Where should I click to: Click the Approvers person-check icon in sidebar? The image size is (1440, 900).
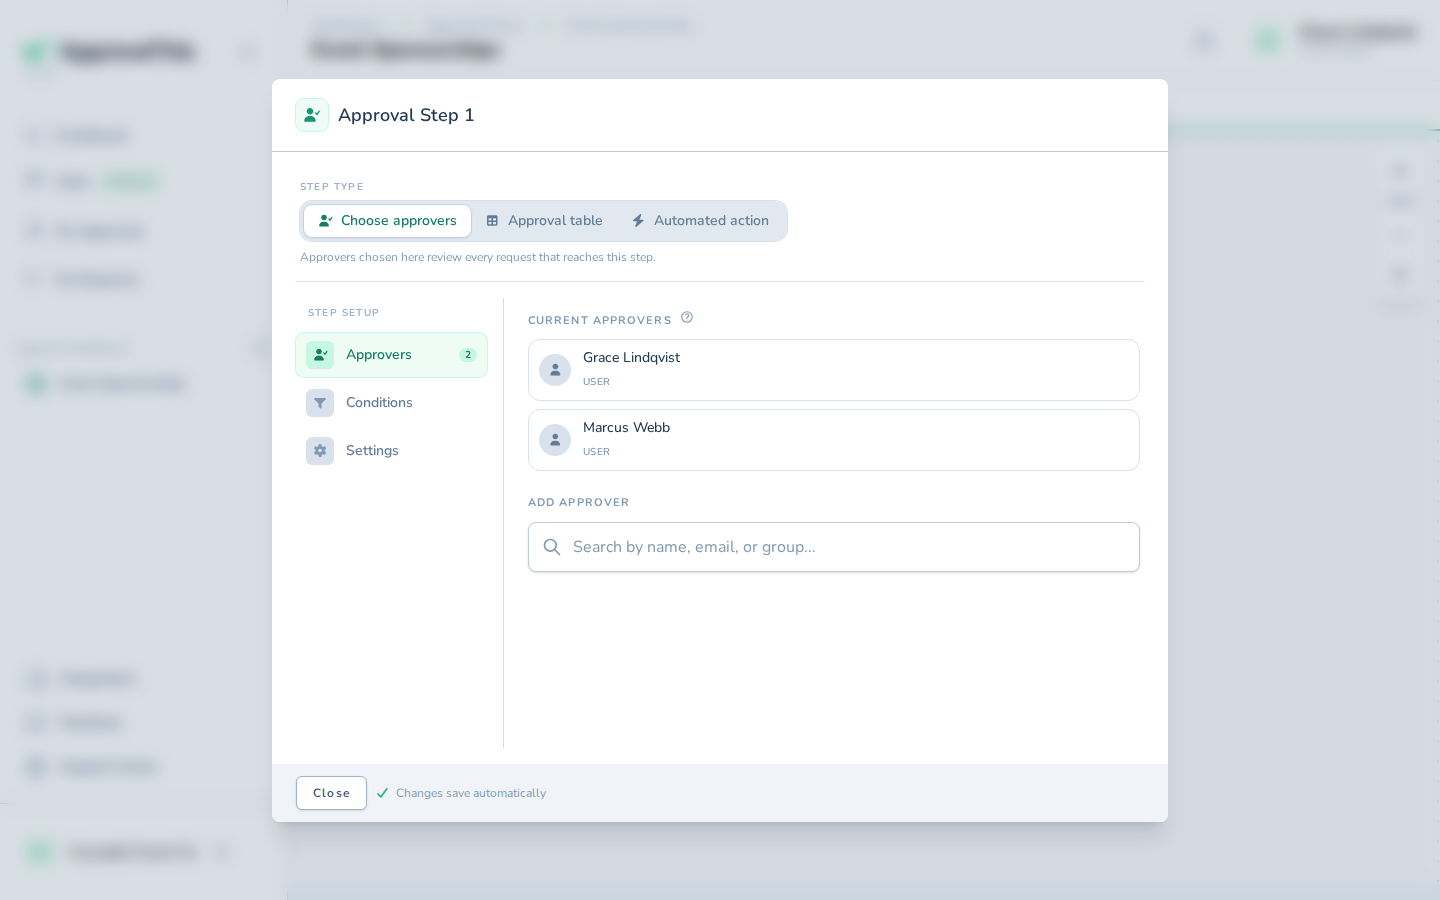pyautogui.click(x=320, y=355)
